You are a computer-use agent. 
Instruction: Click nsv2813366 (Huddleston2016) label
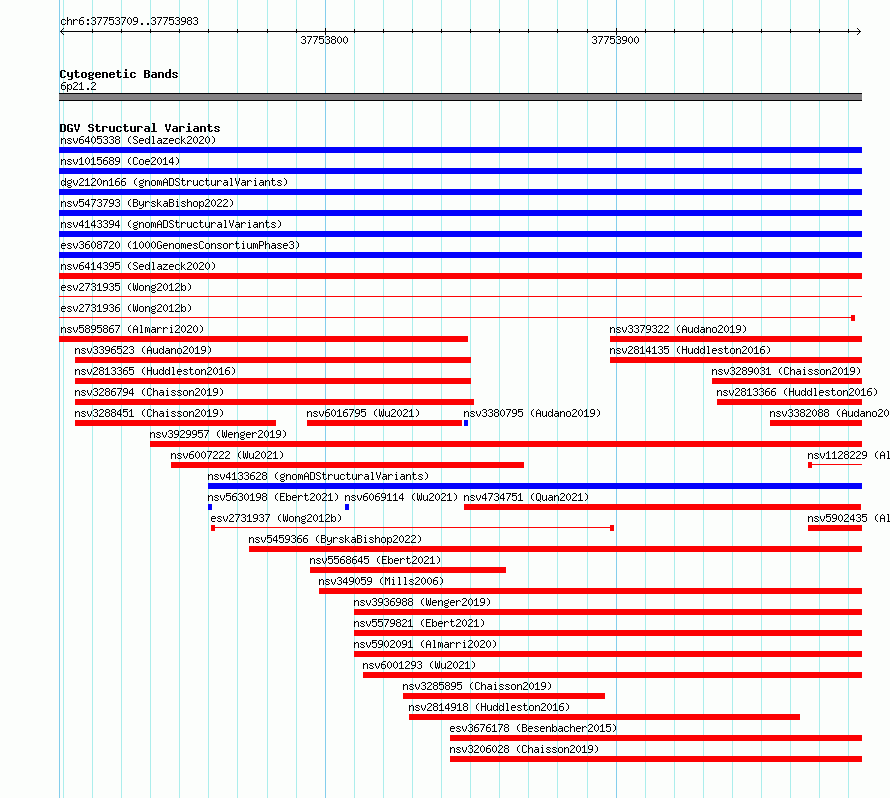pos(797,392)
